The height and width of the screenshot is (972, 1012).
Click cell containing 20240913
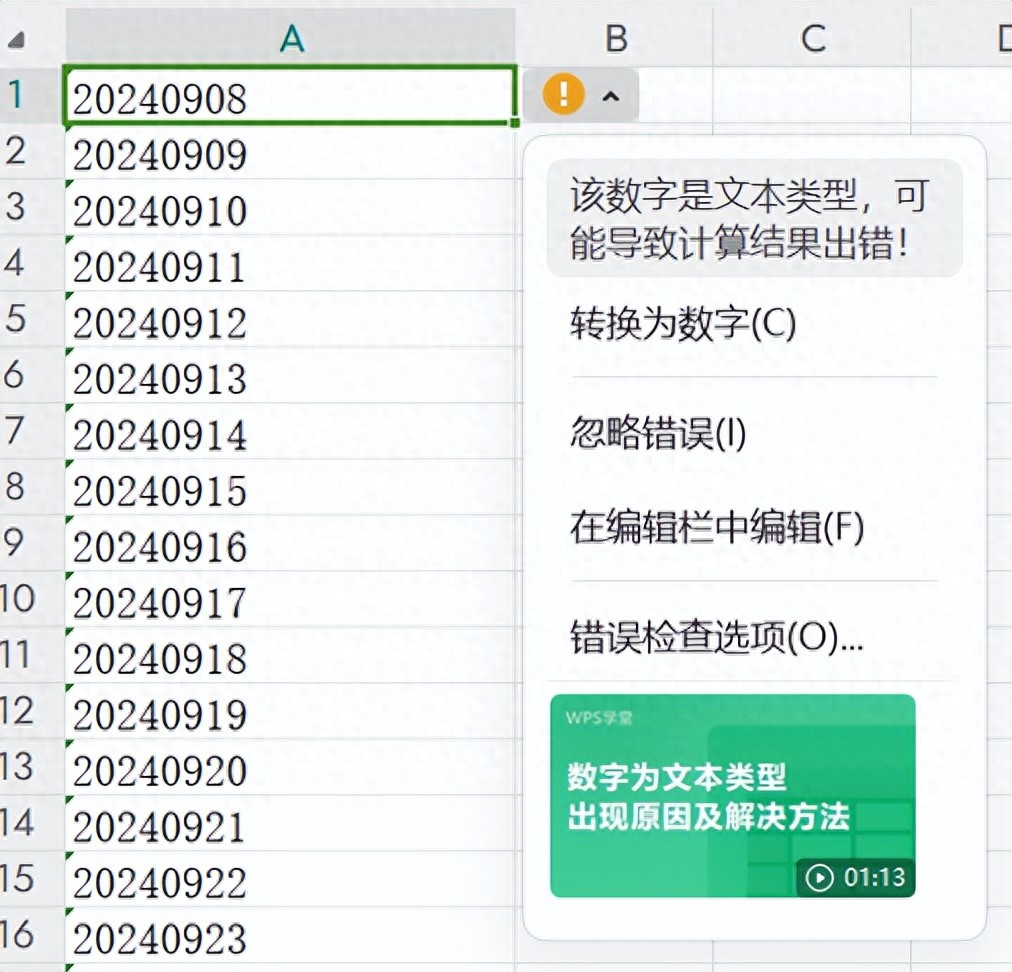tap(290, 375)
